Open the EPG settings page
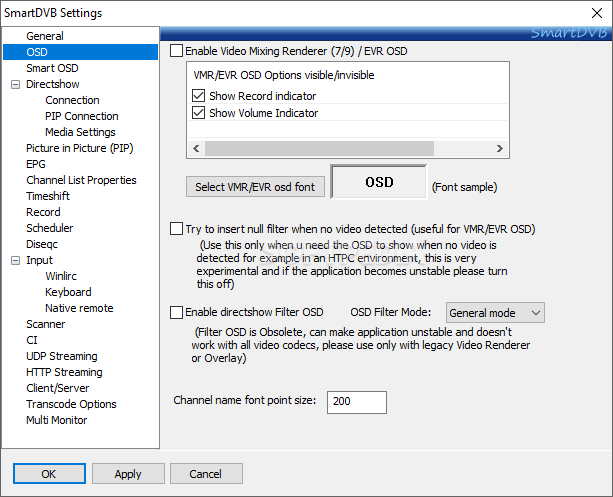This screenshot has width=613, height=497. point(36,164)
